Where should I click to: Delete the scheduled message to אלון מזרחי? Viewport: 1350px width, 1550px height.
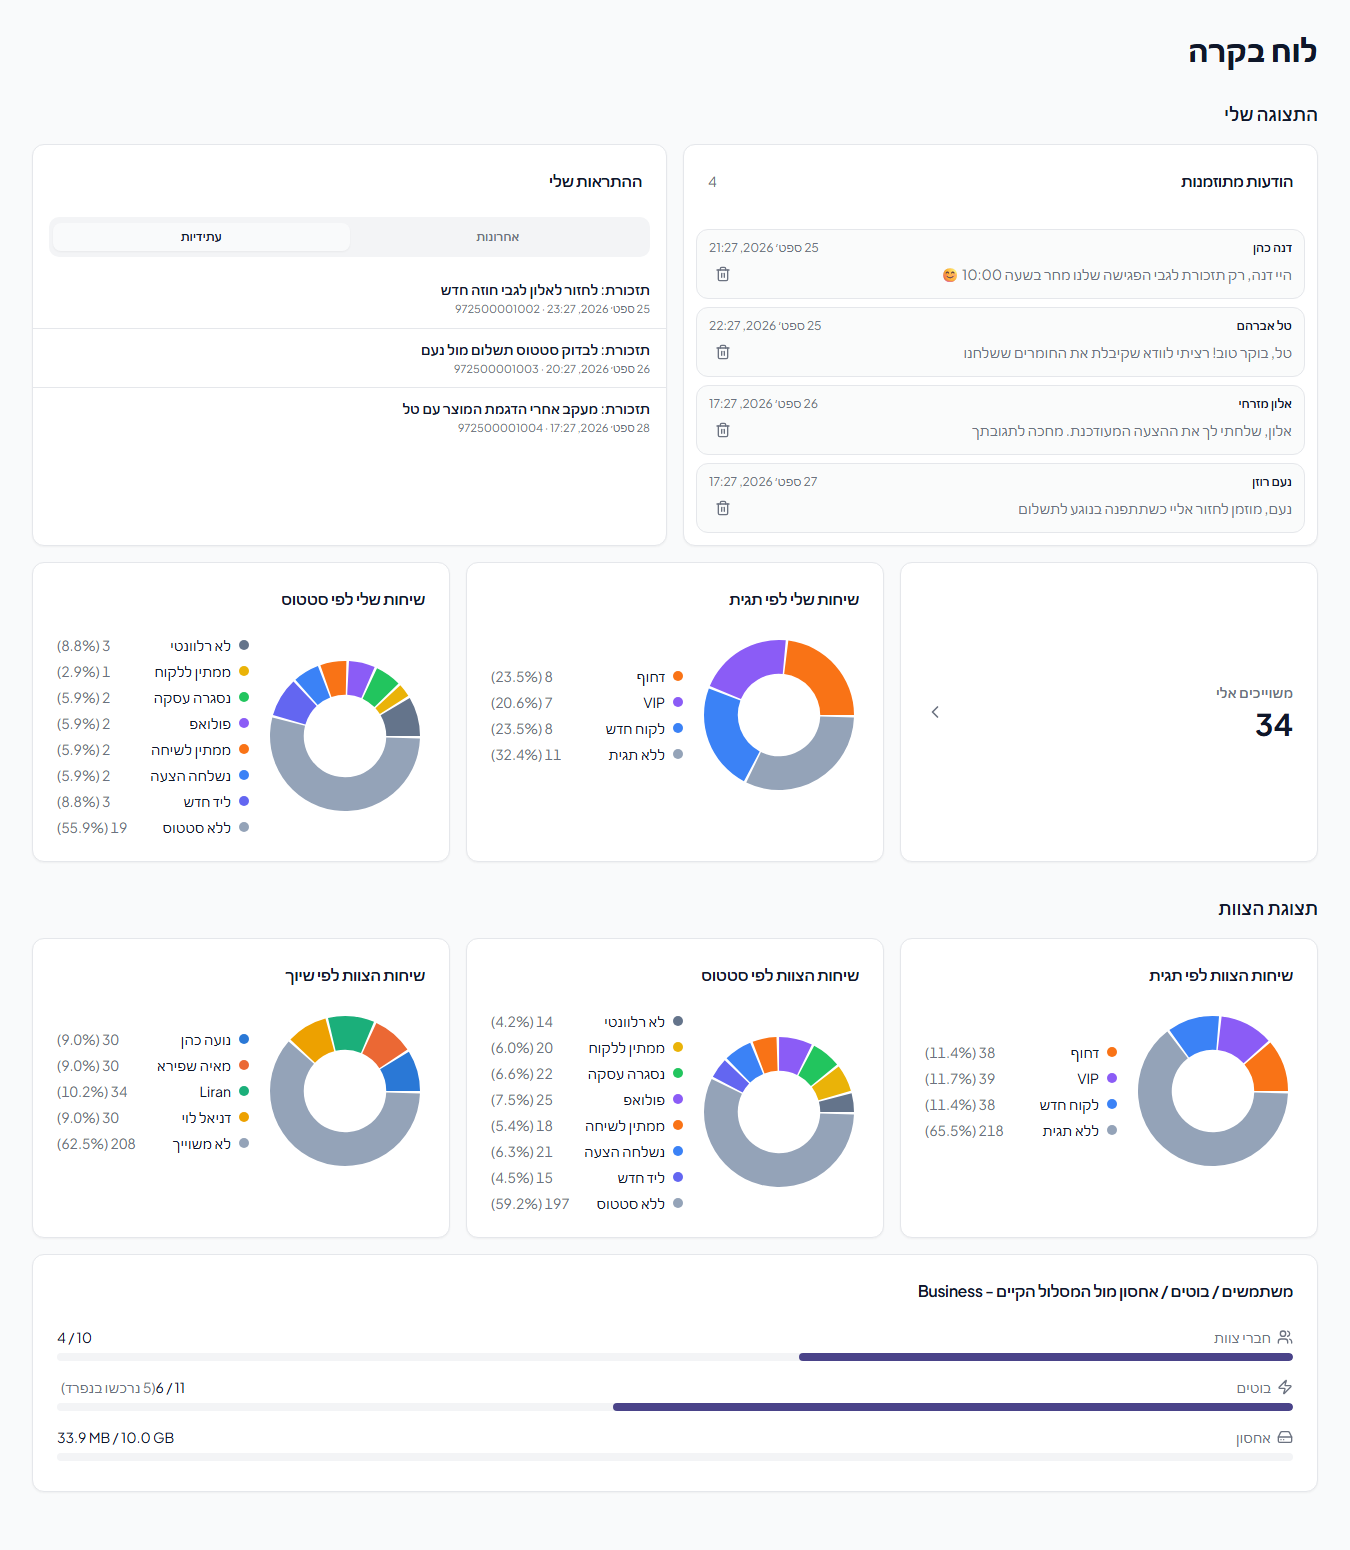723,430
